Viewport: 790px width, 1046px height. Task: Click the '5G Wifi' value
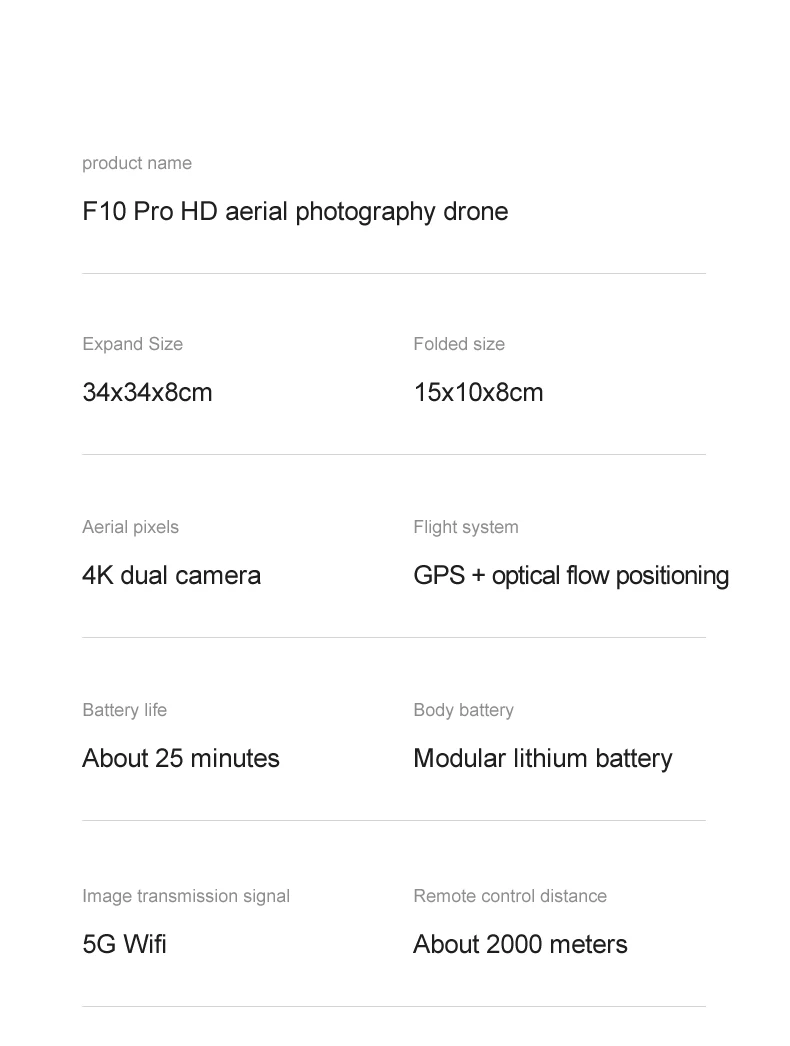[124, 945]
